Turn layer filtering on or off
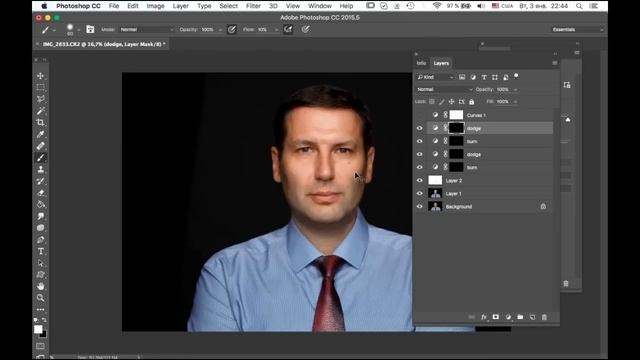 click(516, 76)
